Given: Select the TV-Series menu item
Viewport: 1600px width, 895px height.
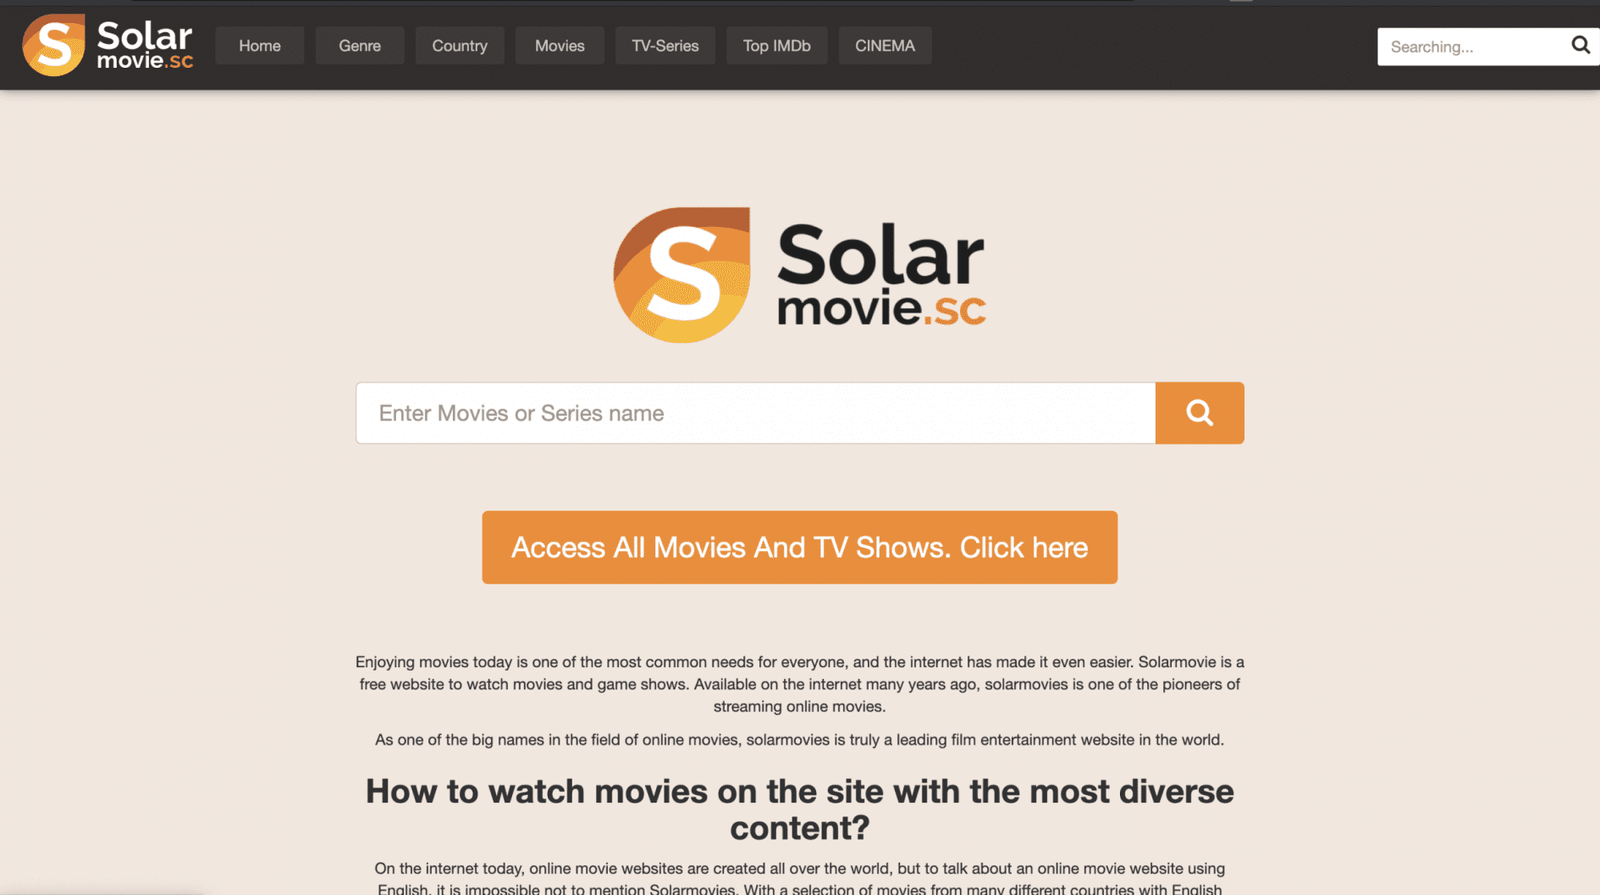Looking at the screenshot, I should pyautogui.click(x=665, y=46).
